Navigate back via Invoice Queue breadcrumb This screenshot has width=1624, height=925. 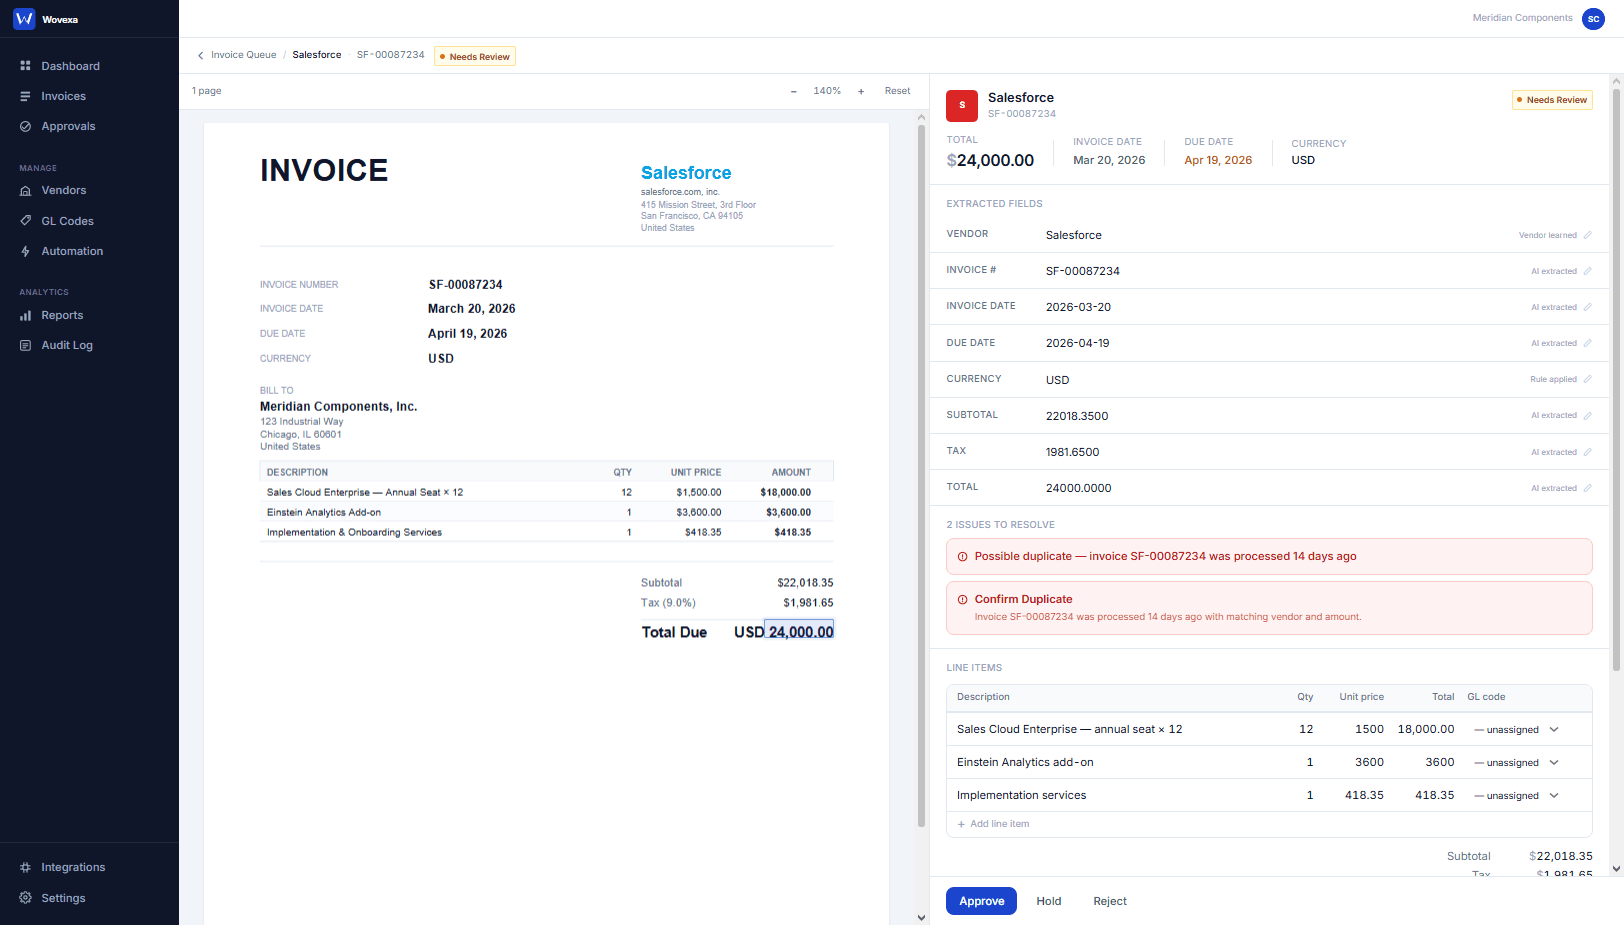(x=243, y=55)
